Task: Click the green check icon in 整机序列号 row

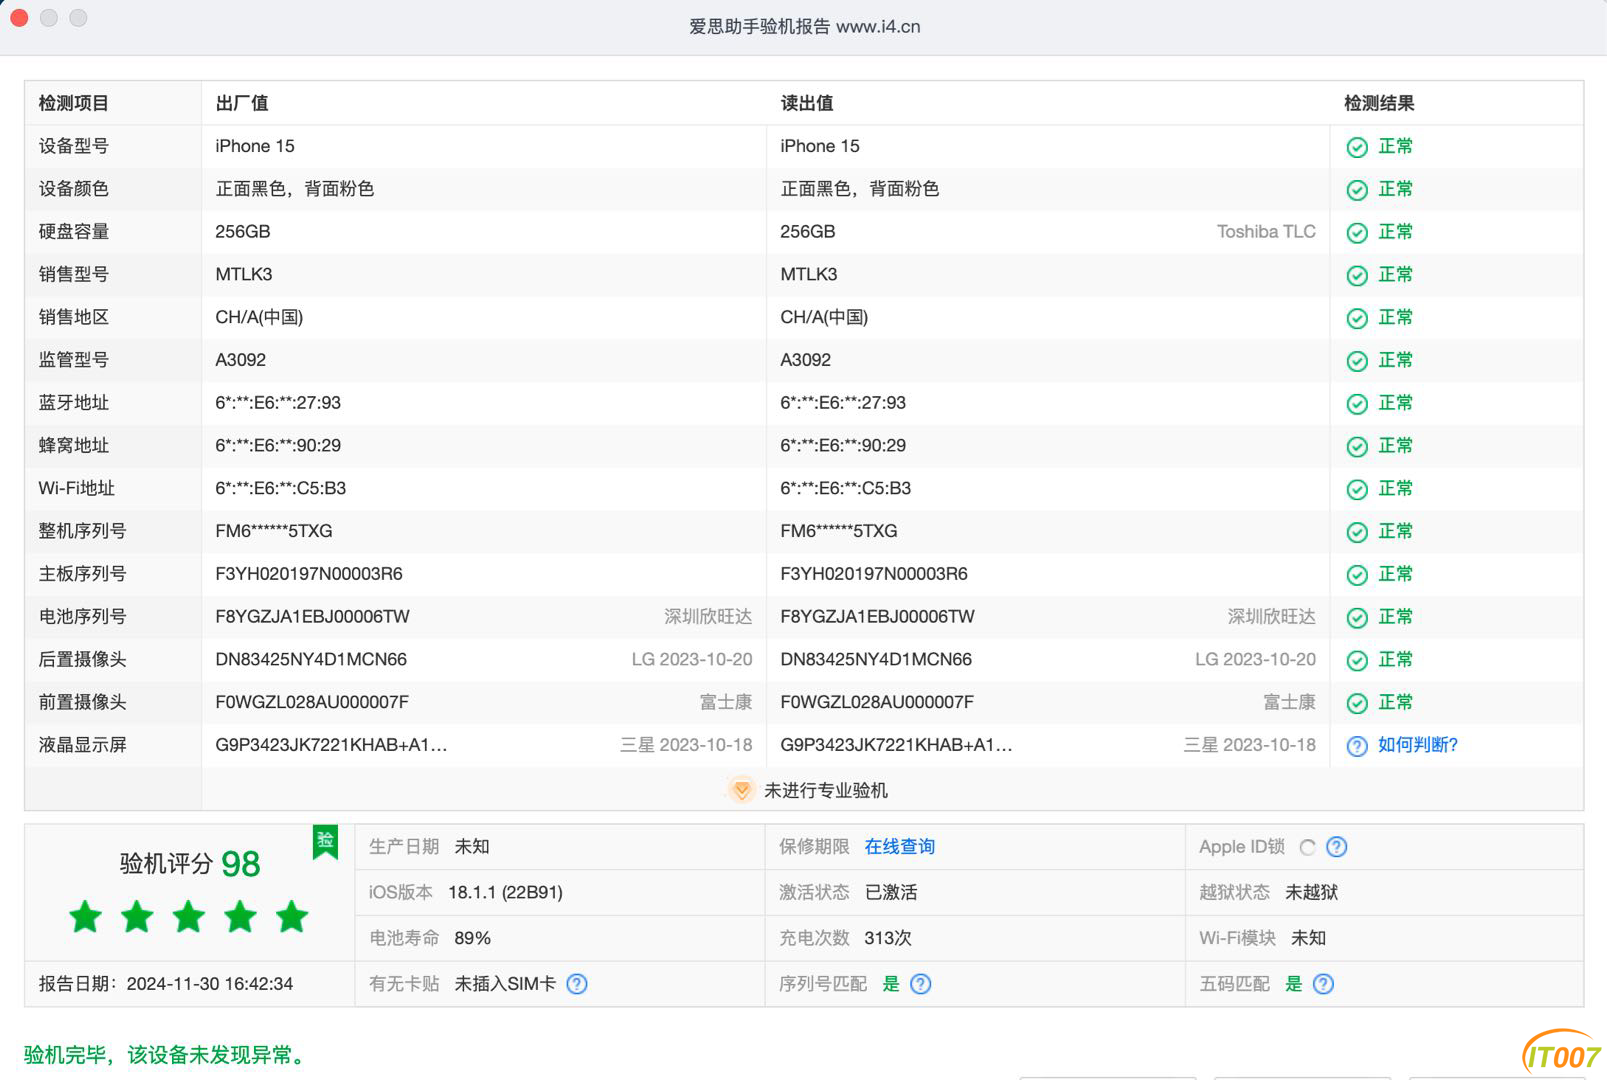Action: click(1357, 532)
